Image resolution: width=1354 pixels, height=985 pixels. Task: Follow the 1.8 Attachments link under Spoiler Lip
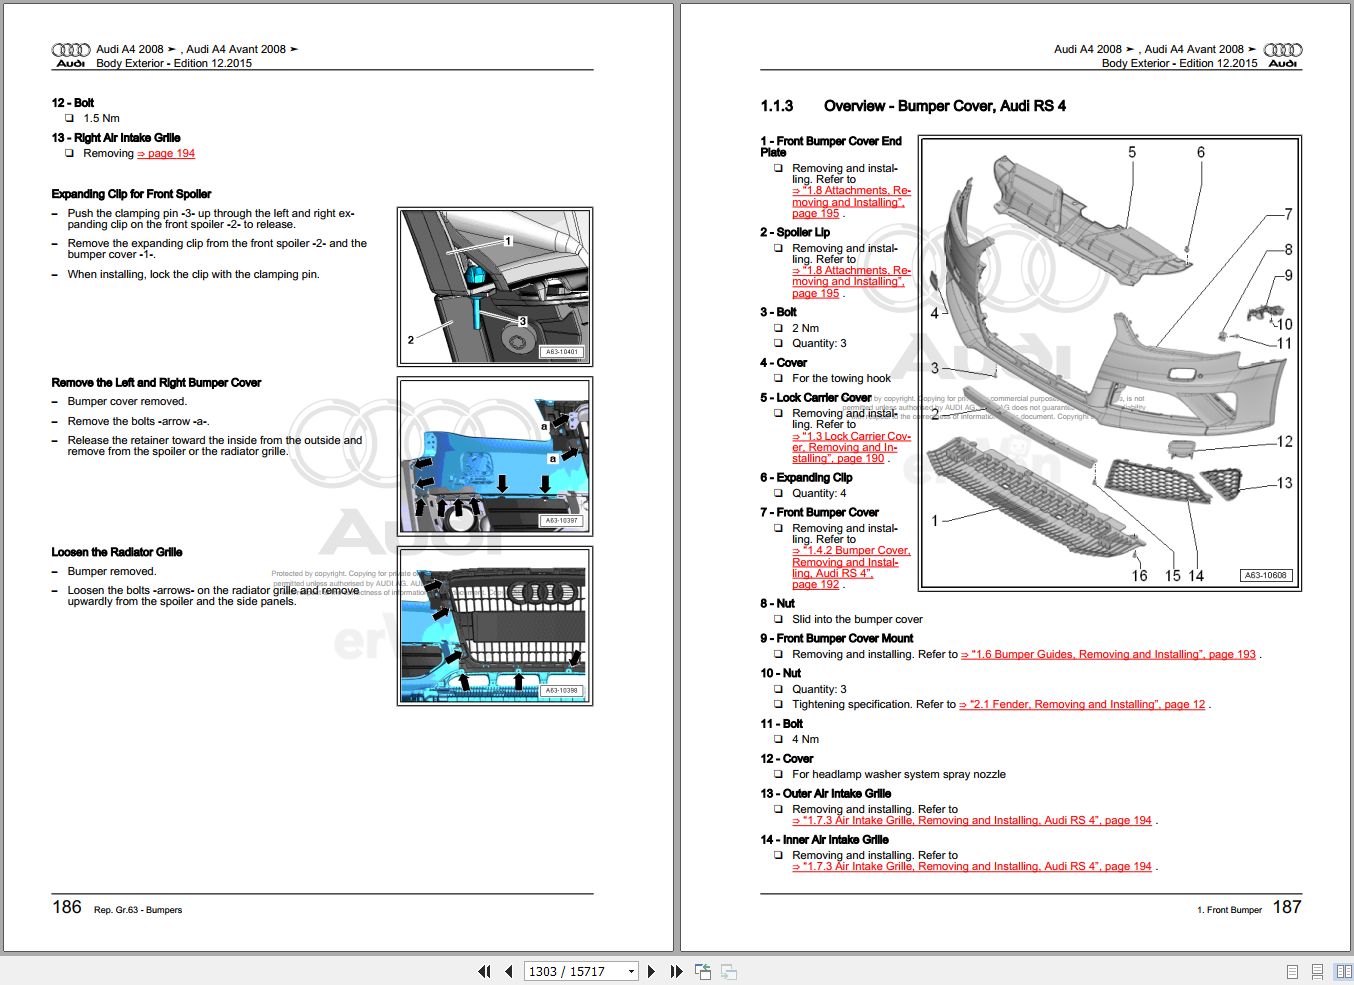click(851, 282)
